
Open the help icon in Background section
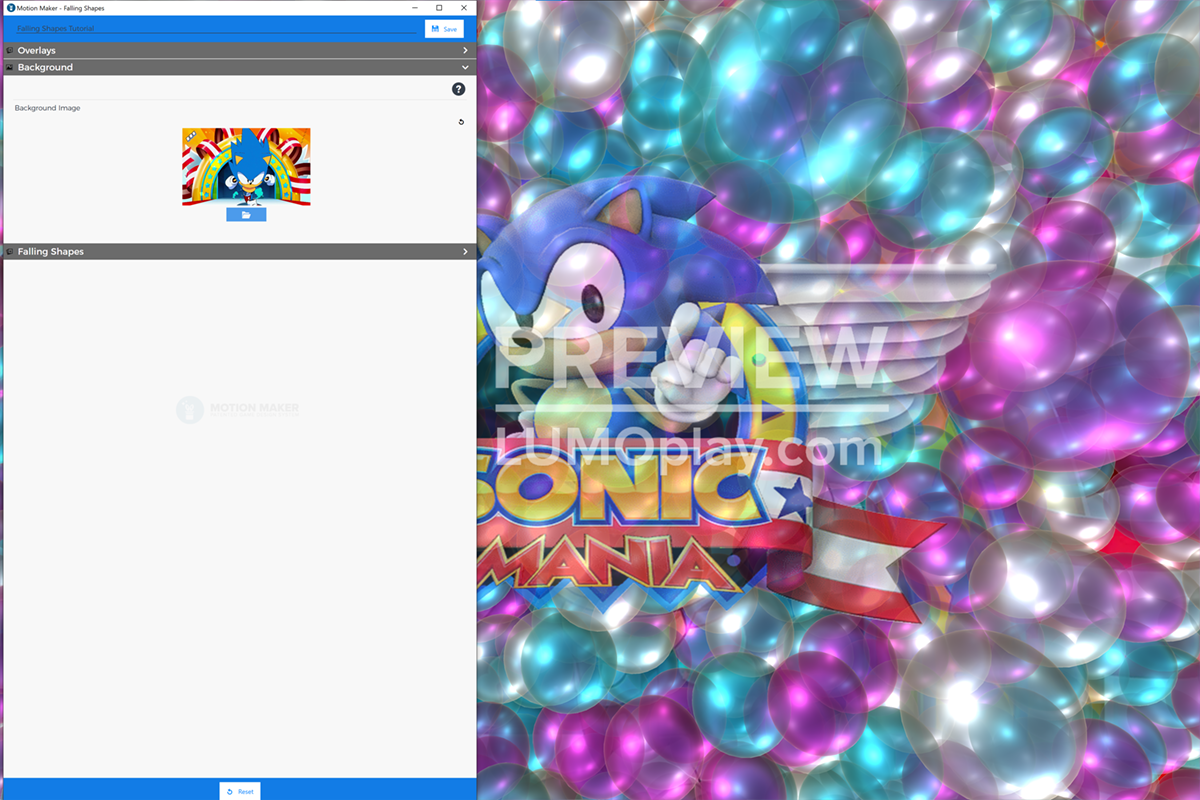[x=458, y=89]
